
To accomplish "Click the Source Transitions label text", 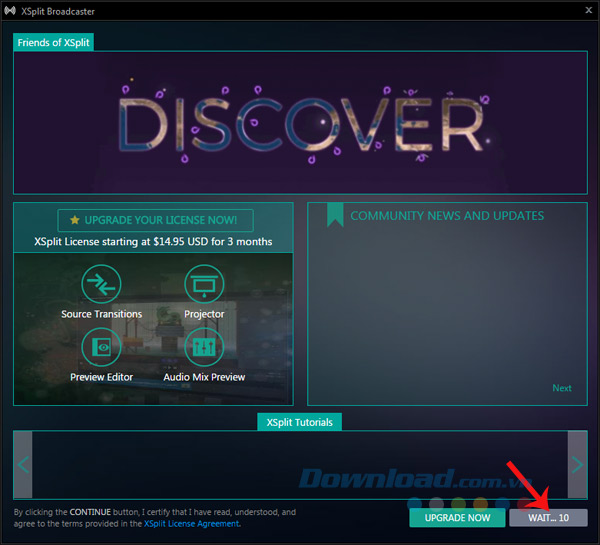I will click(101, 314).
